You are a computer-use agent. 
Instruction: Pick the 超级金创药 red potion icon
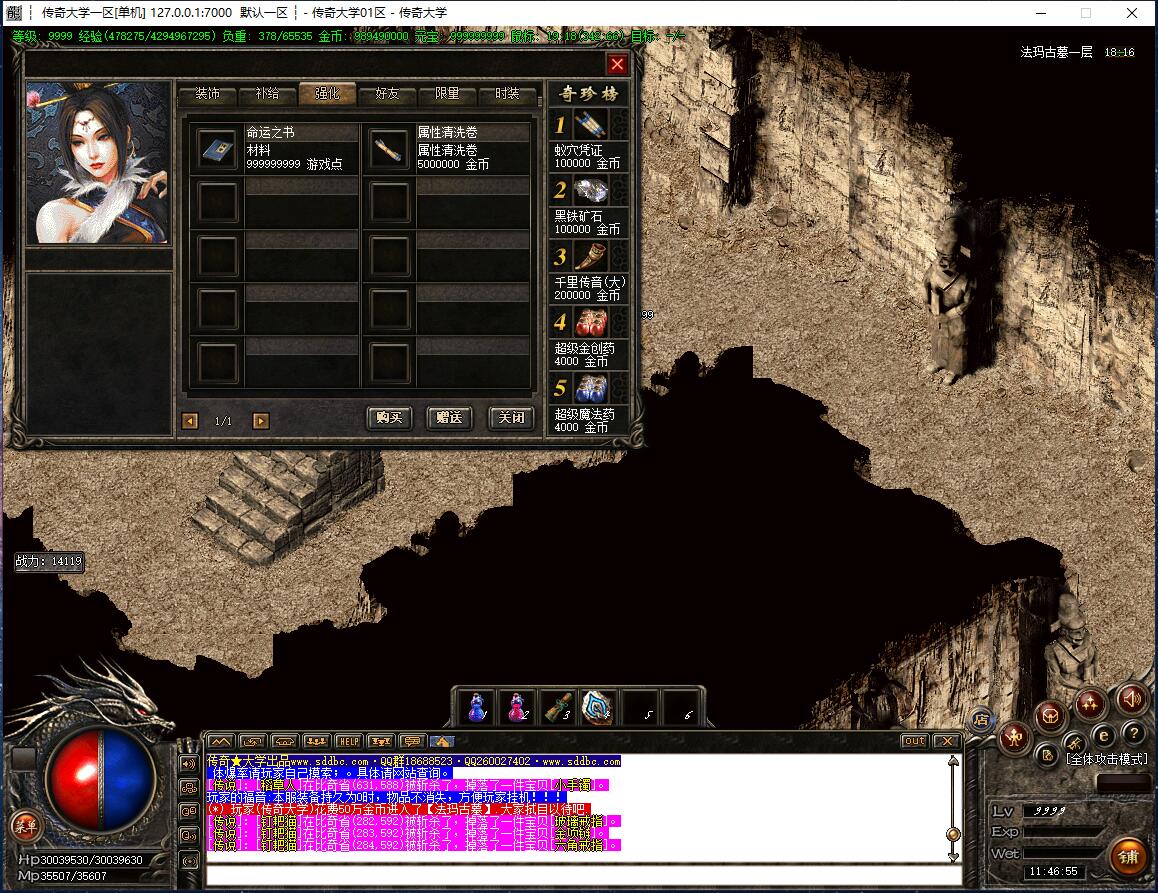(591, 323)
